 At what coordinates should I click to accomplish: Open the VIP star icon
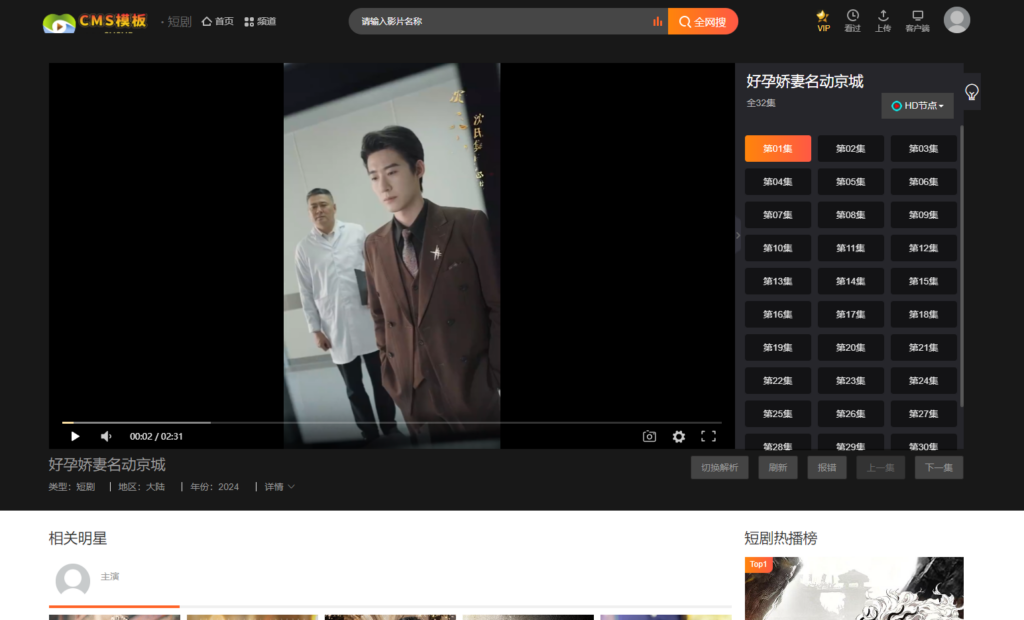pos(823,21)
